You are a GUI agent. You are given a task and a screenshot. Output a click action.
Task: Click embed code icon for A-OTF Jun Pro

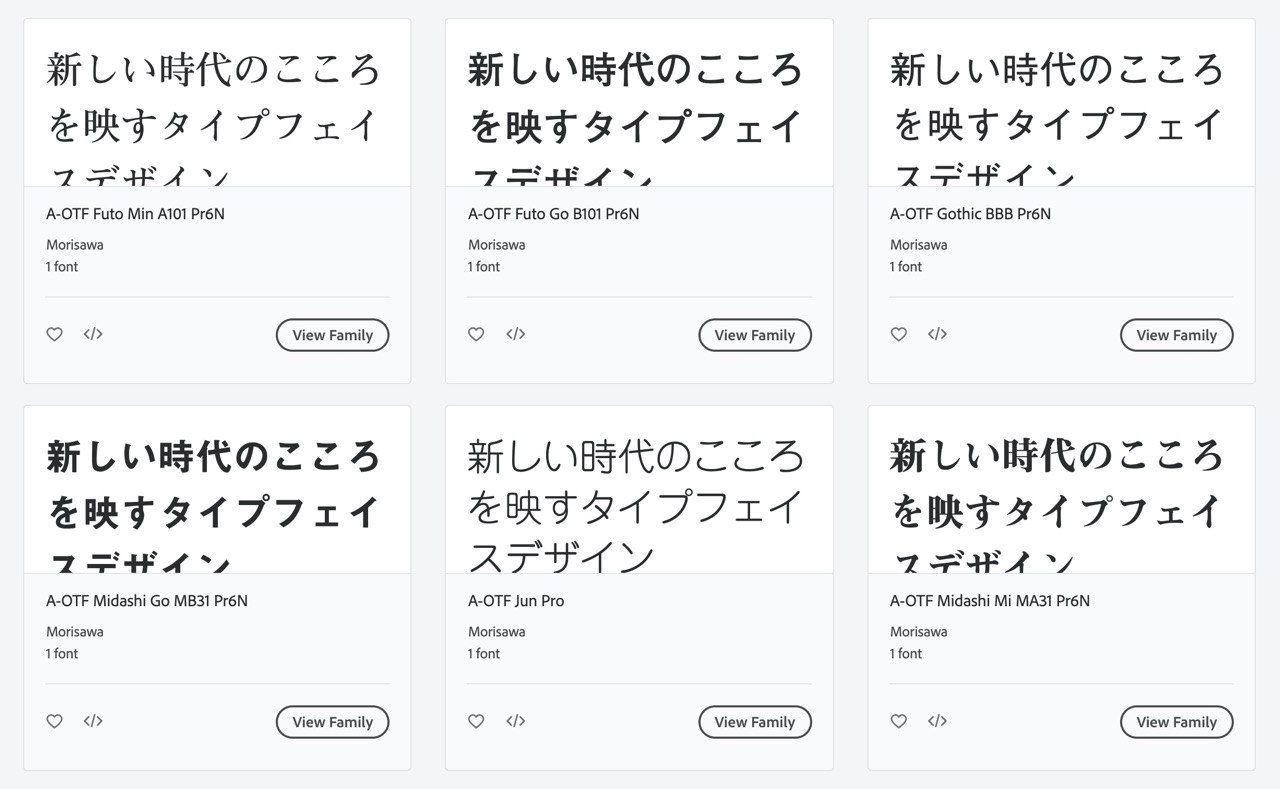click(515, 721)
